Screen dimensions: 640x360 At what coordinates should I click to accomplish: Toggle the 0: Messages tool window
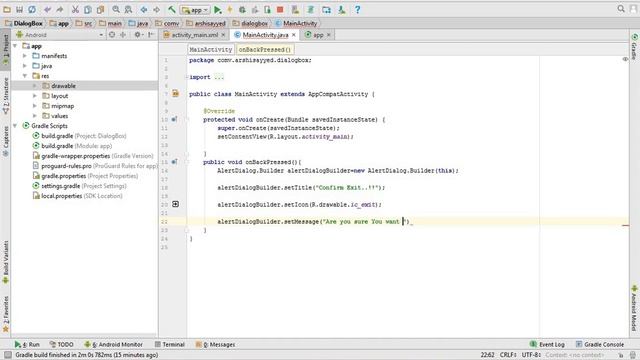[215, 344]
